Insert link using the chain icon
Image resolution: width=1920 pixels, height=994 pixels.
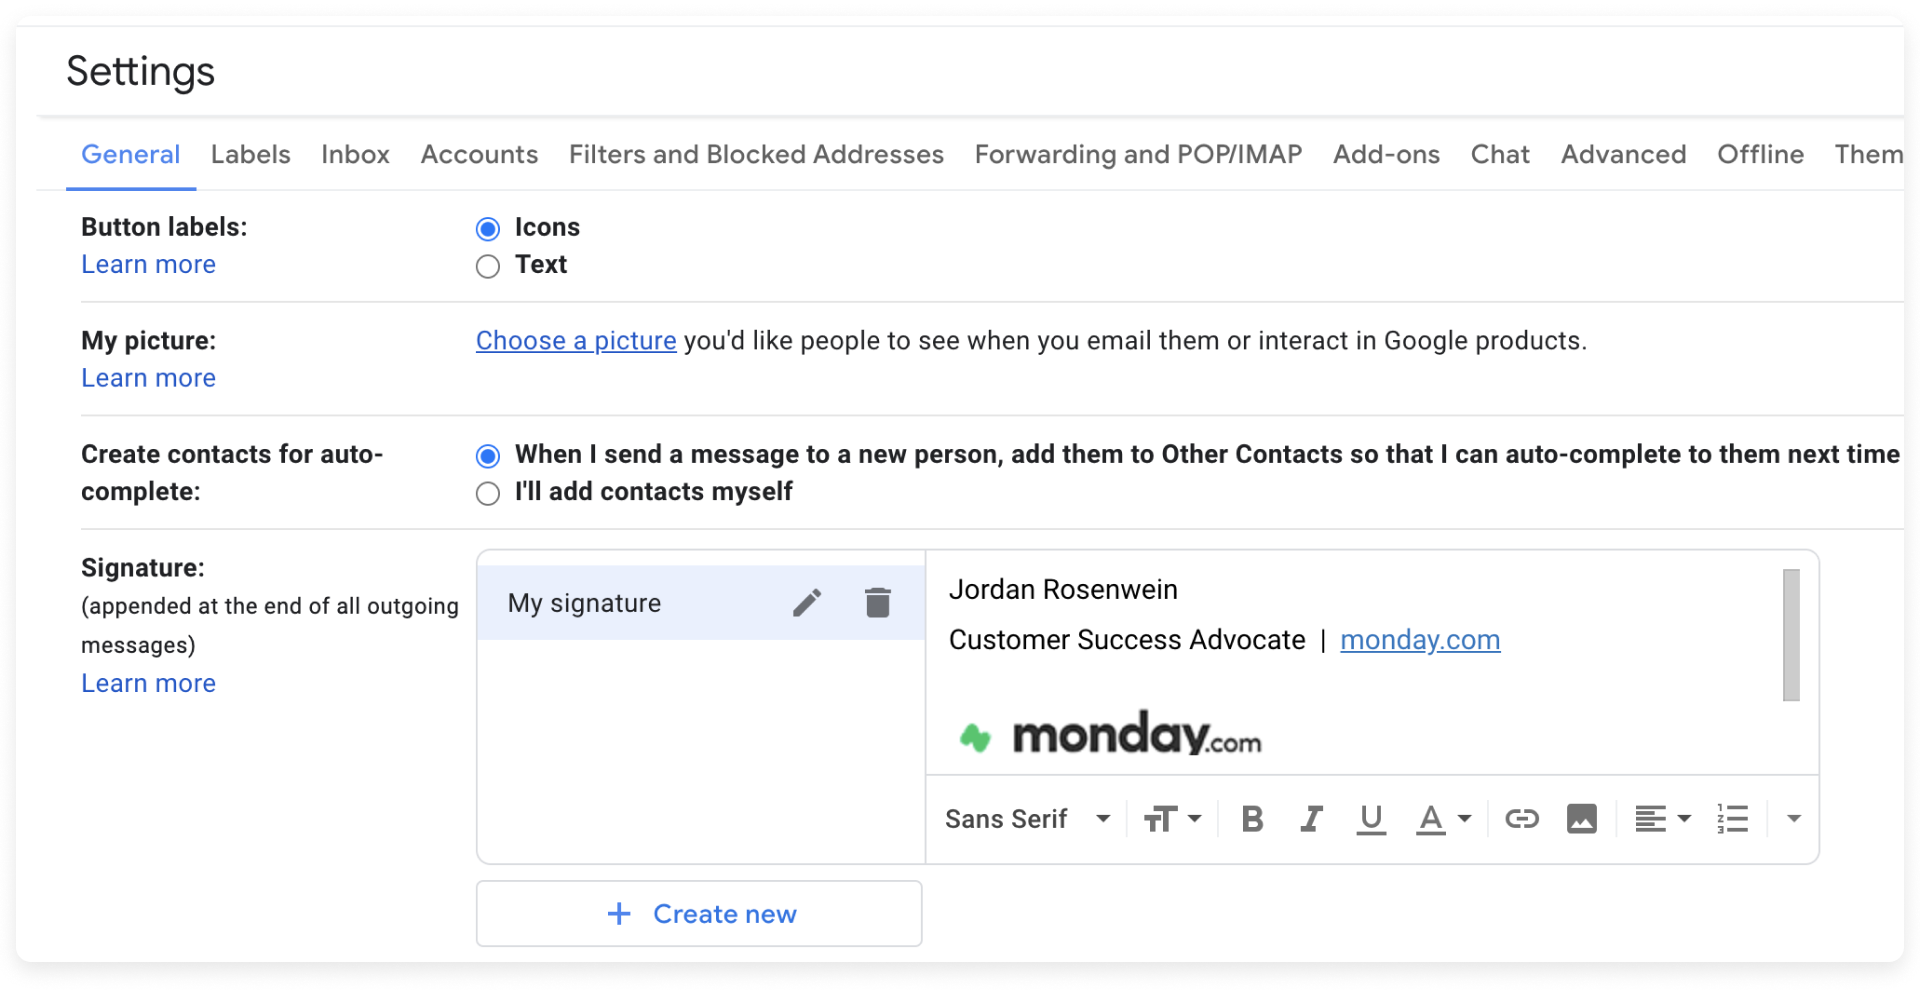coord(1521,819)
